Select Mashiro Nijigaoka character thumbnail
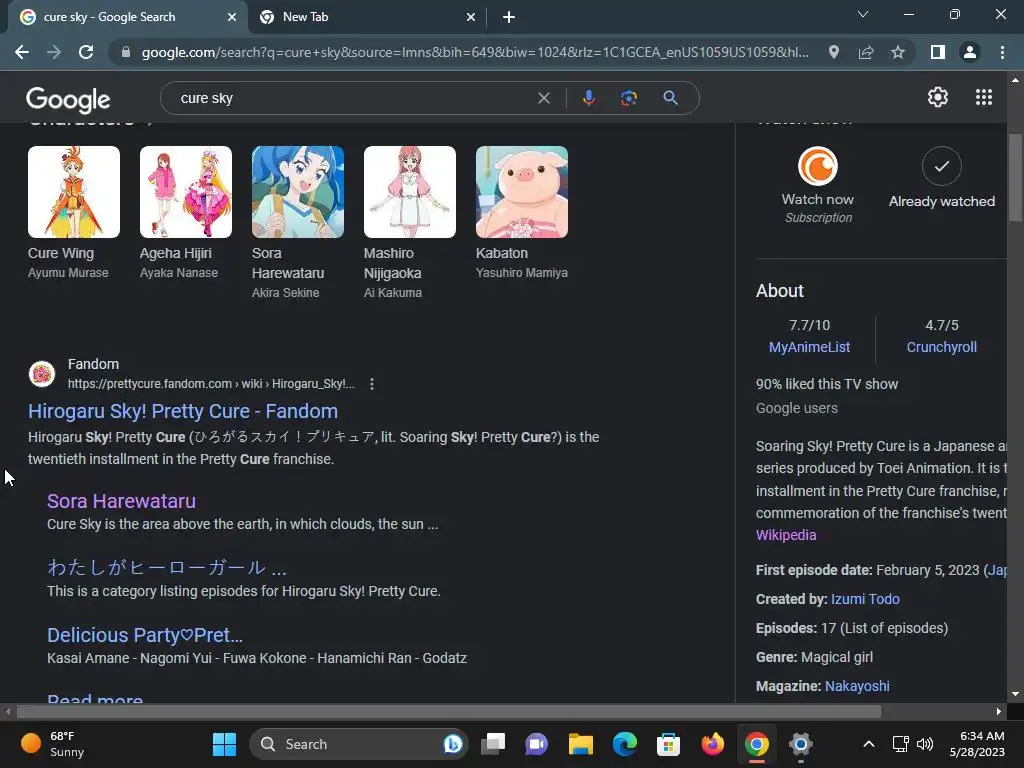Image resolution: width=1024 pixels, height=768 pixels. (x=410, y=192)
